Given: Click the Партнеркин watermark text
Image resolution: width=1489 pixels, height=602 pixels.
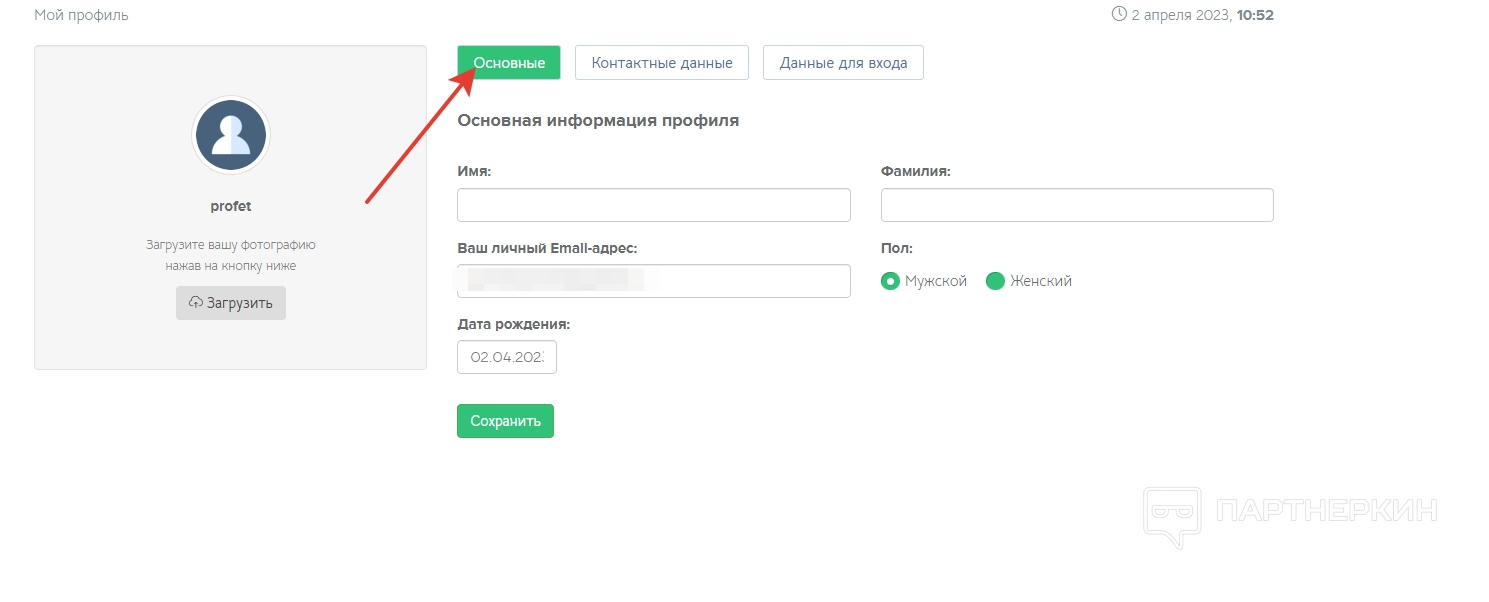Looking at the screenshot, I should (1328, 510).
